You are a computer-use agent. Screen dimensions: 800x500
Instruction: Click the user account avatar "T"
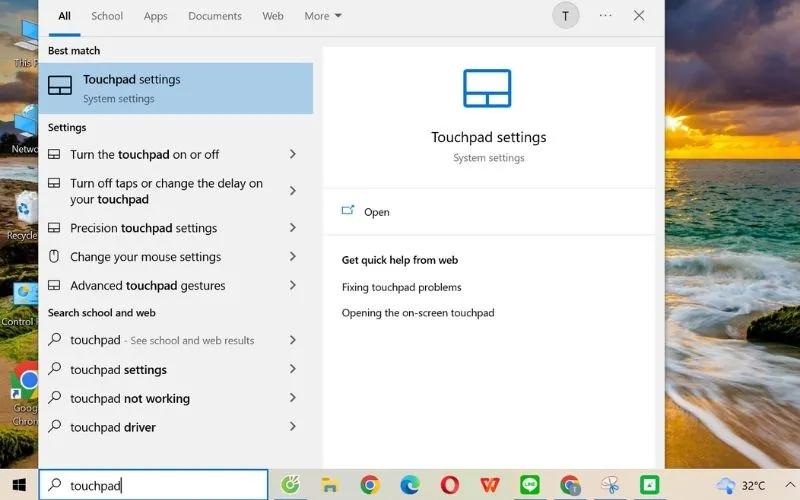tap(566, 16)
